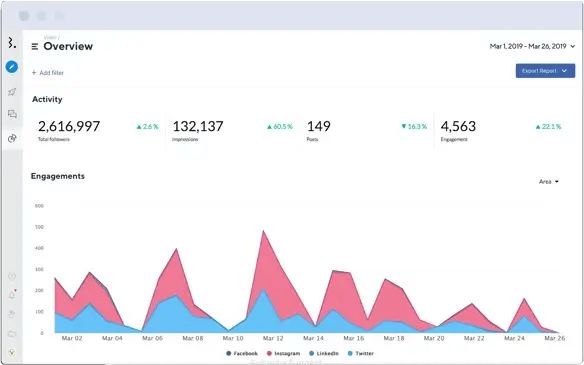The width and height of the screenshot is (584, 365).
Task: Open notifications bell with red dot
Action: click(12, 295)
